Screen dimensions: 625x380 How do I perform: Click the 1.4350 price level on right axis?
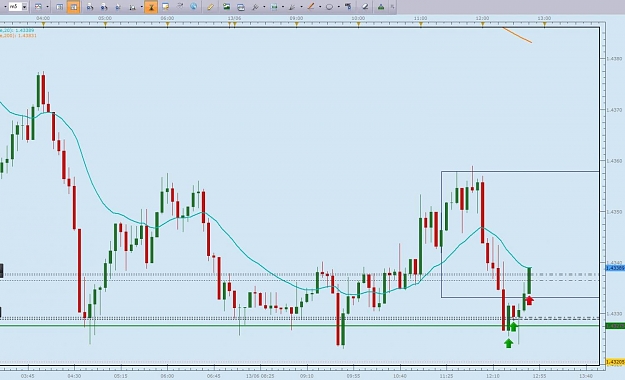614,212
